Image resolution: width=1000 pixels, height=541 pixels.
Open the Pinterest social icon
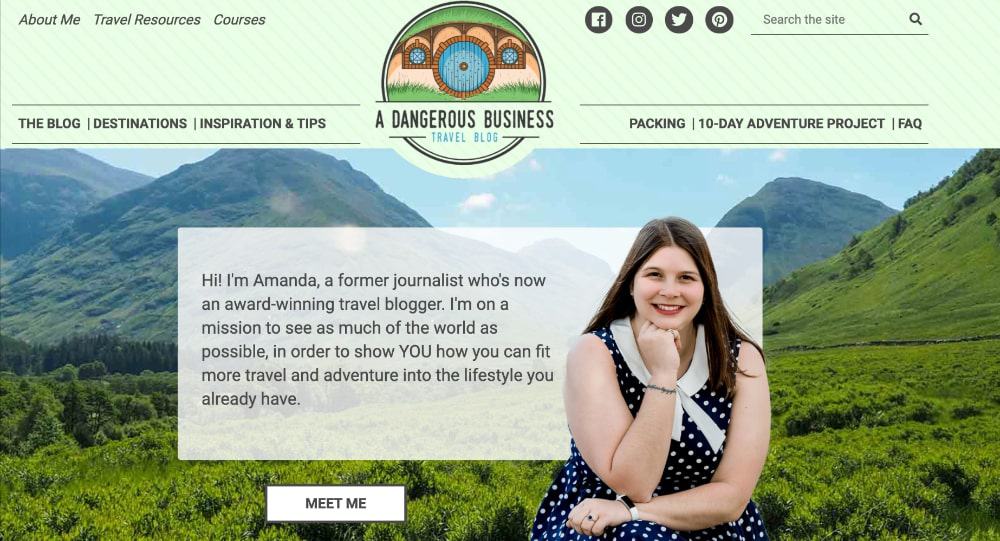(719, 20)
